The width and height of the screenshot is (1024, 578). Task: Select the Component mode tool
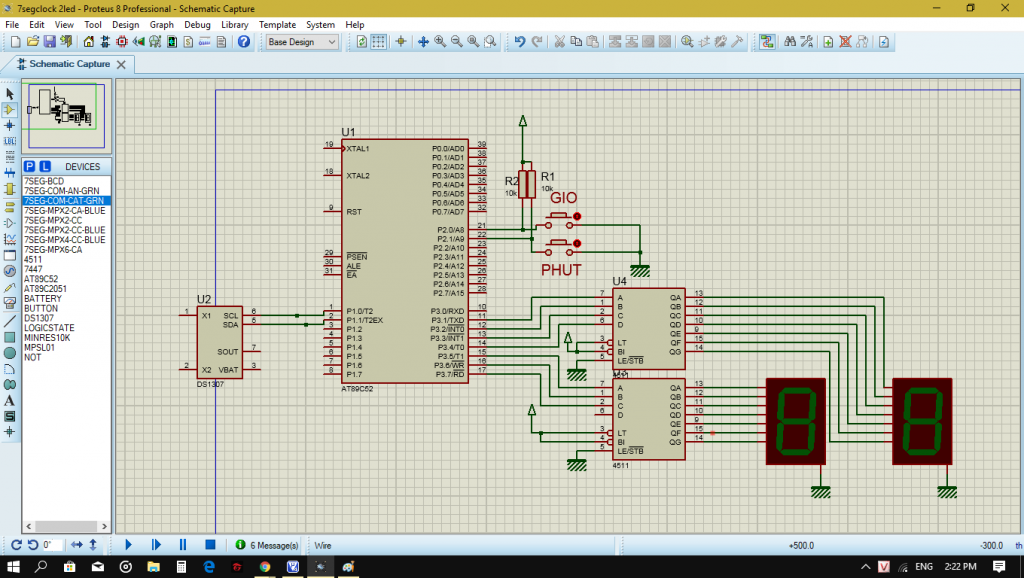[10, 109]
